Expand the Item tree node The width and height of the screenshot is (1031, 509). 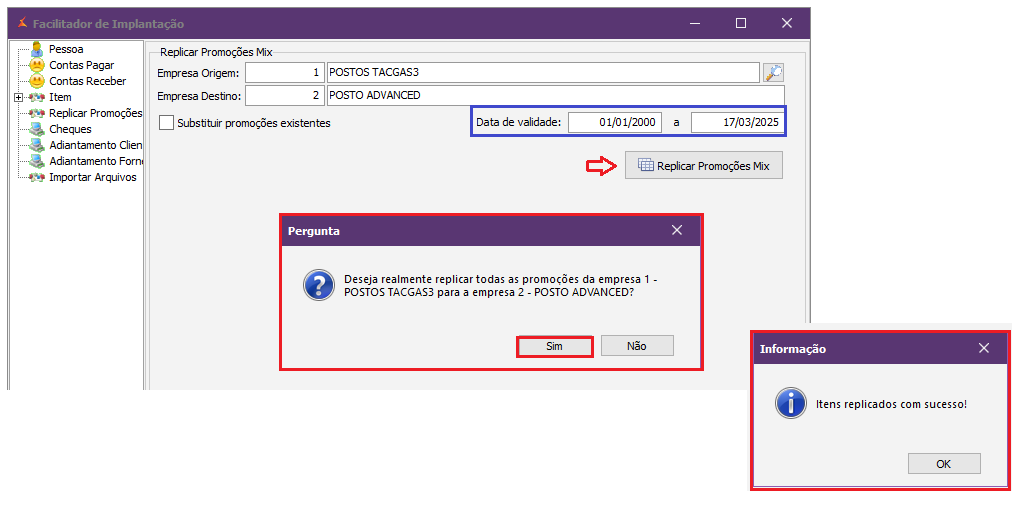click(18, 97)
